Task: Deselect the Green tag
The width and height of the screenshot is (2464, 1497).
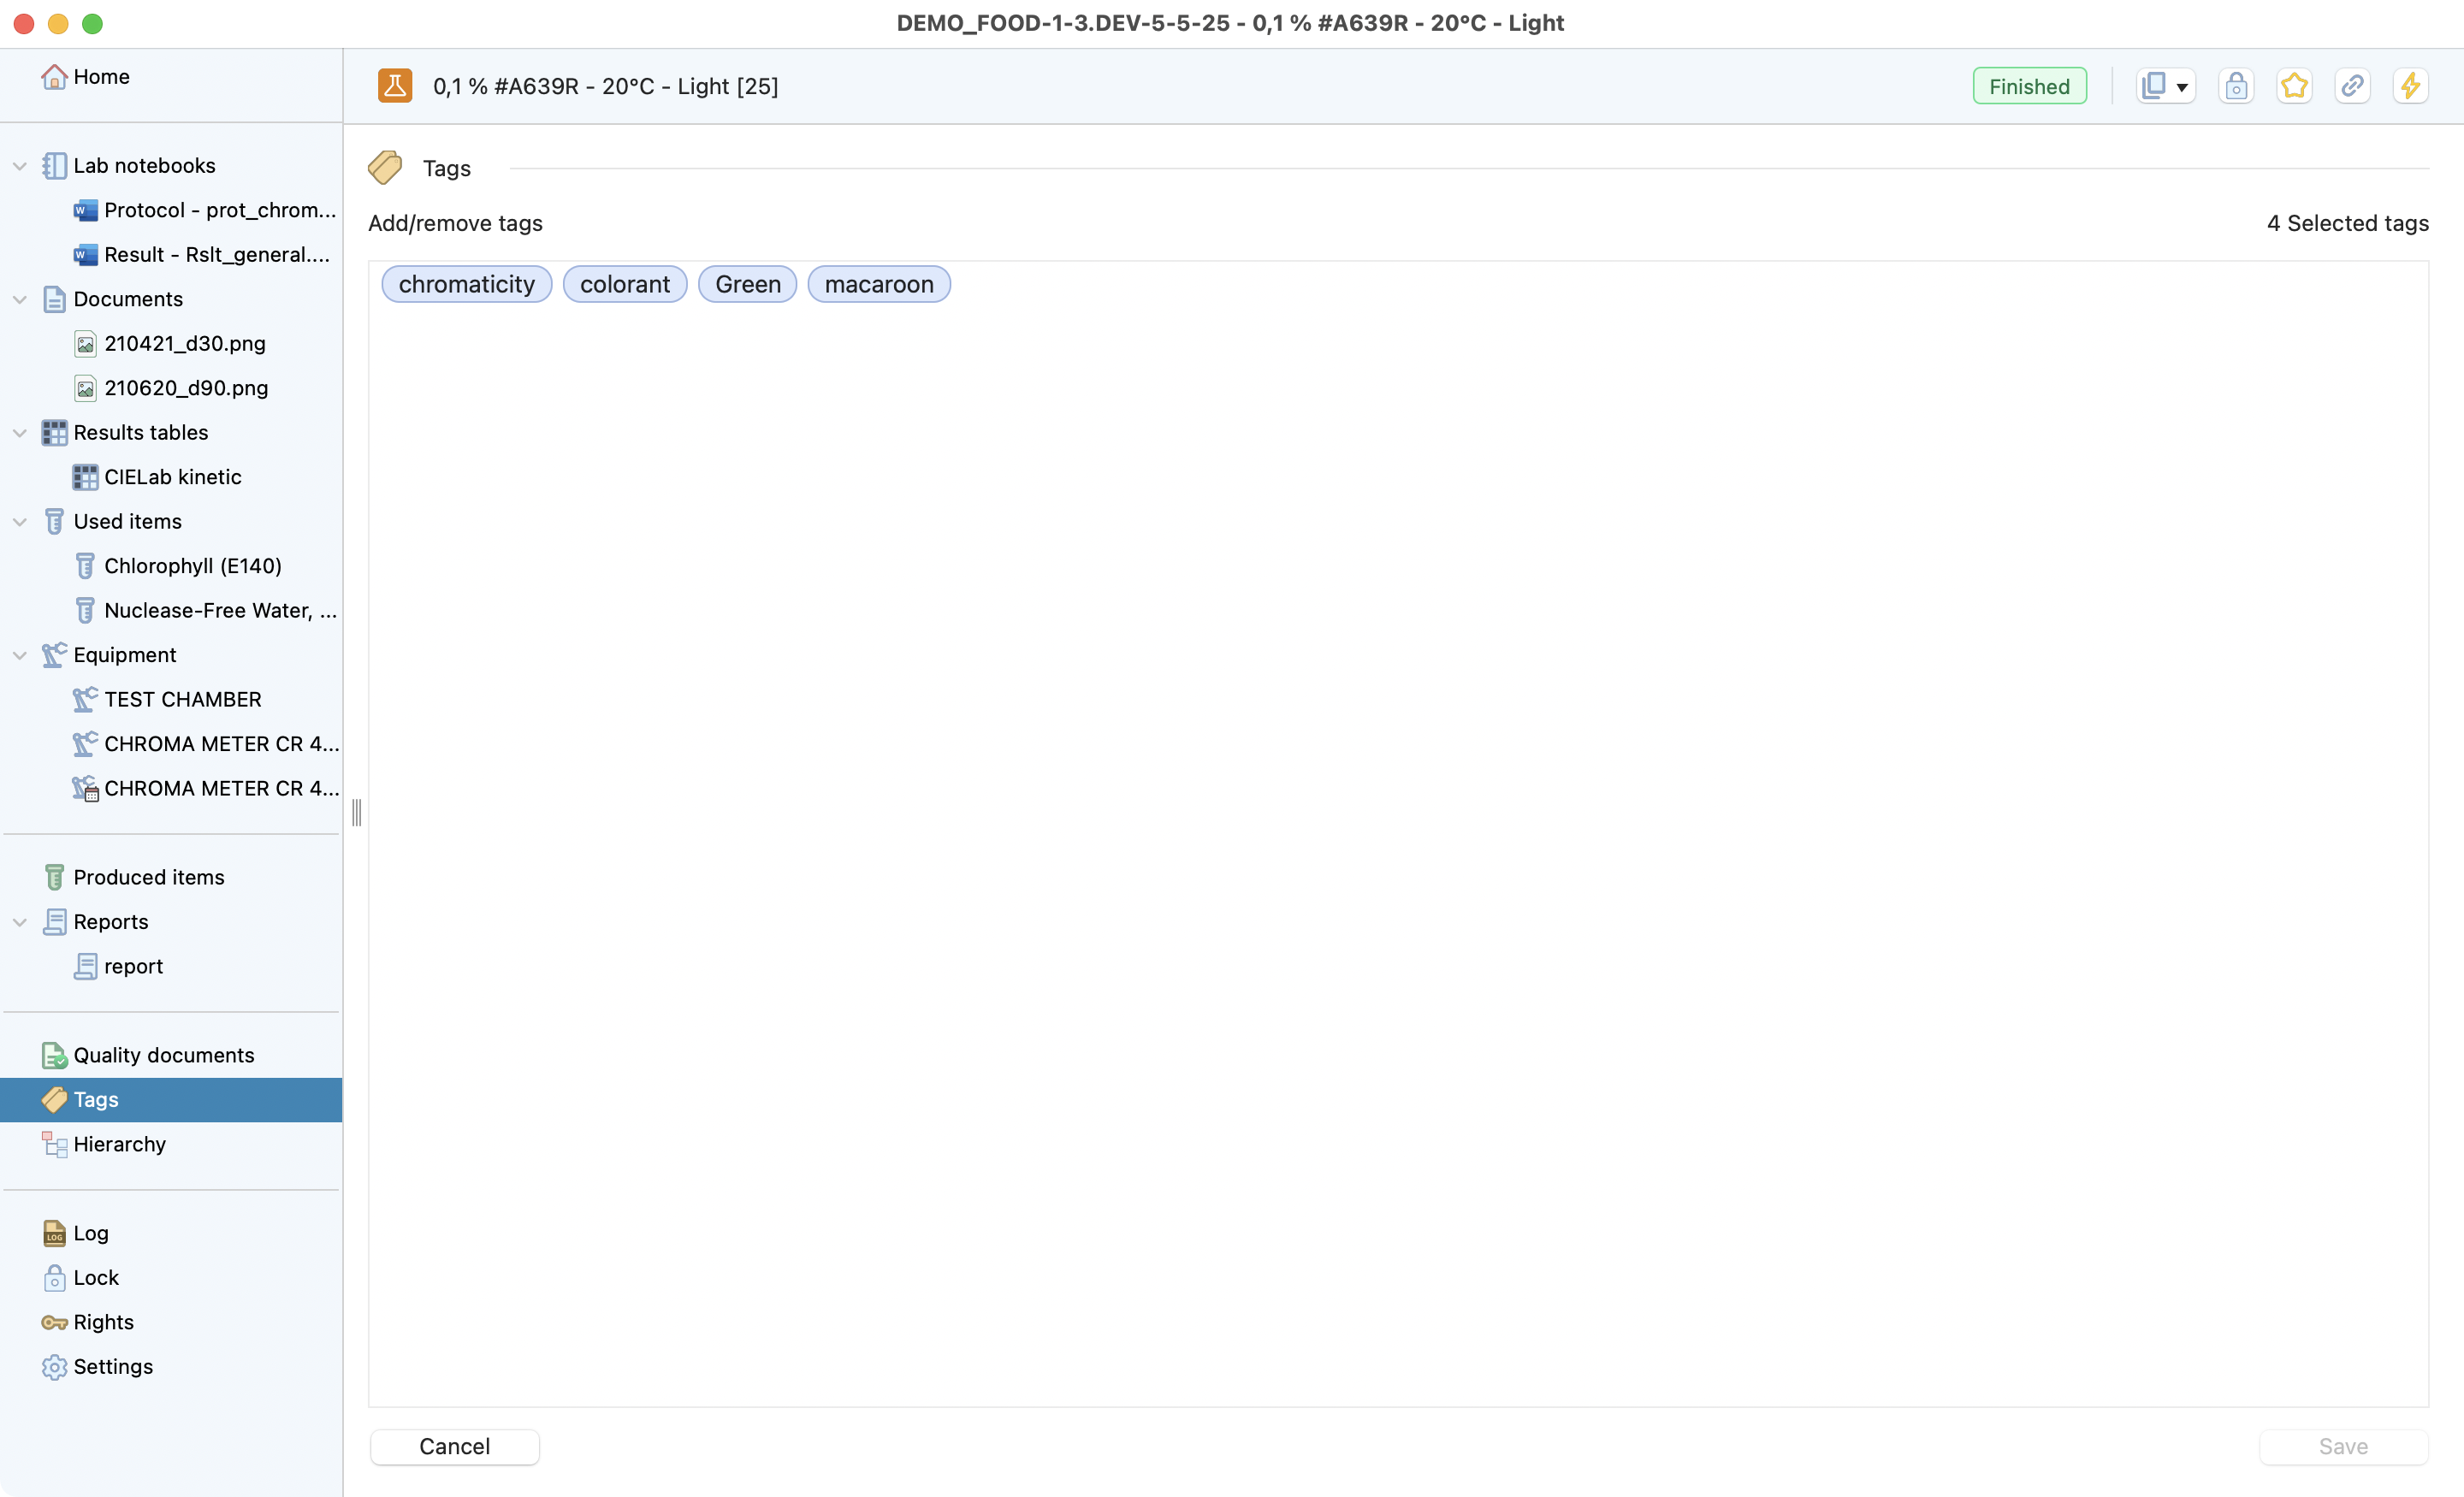Action: coord(747,284)
